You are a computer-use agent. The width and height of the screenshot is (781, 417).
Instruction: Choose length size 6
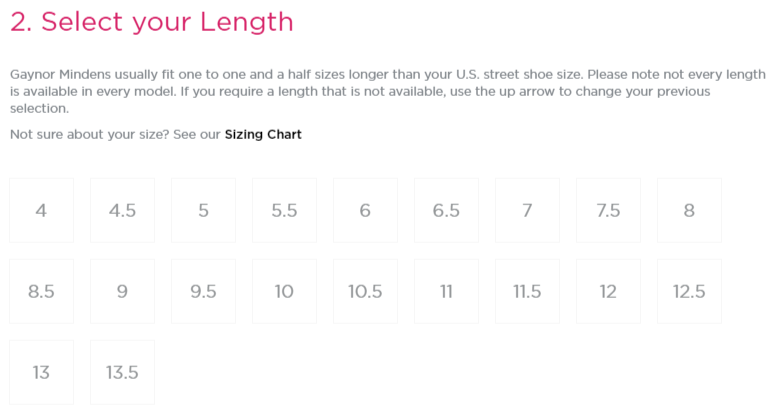[365, 210]
